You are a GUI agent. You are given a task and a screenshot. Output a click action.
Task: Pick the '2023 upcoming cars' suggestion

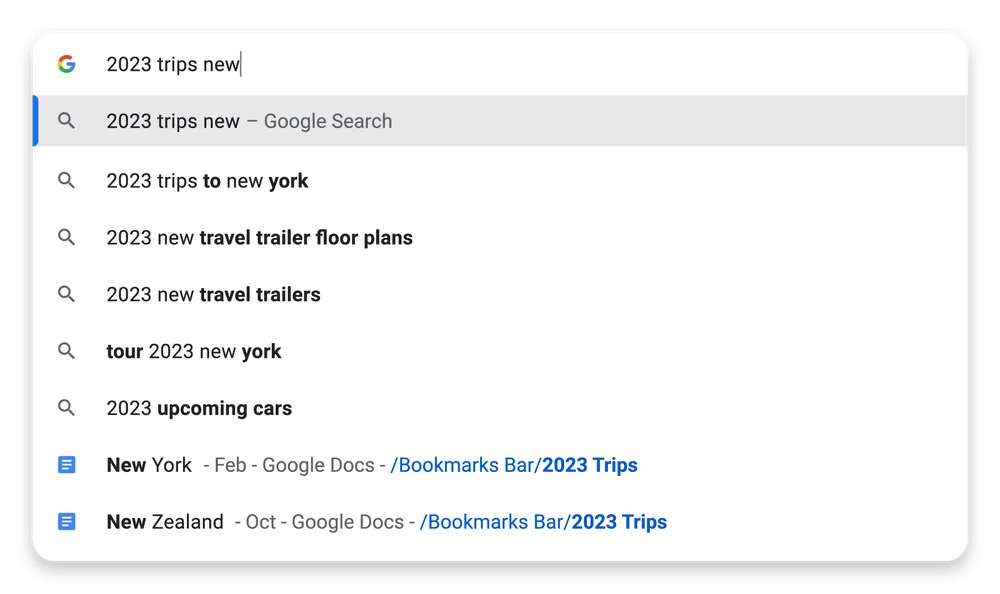coord(199,408)
